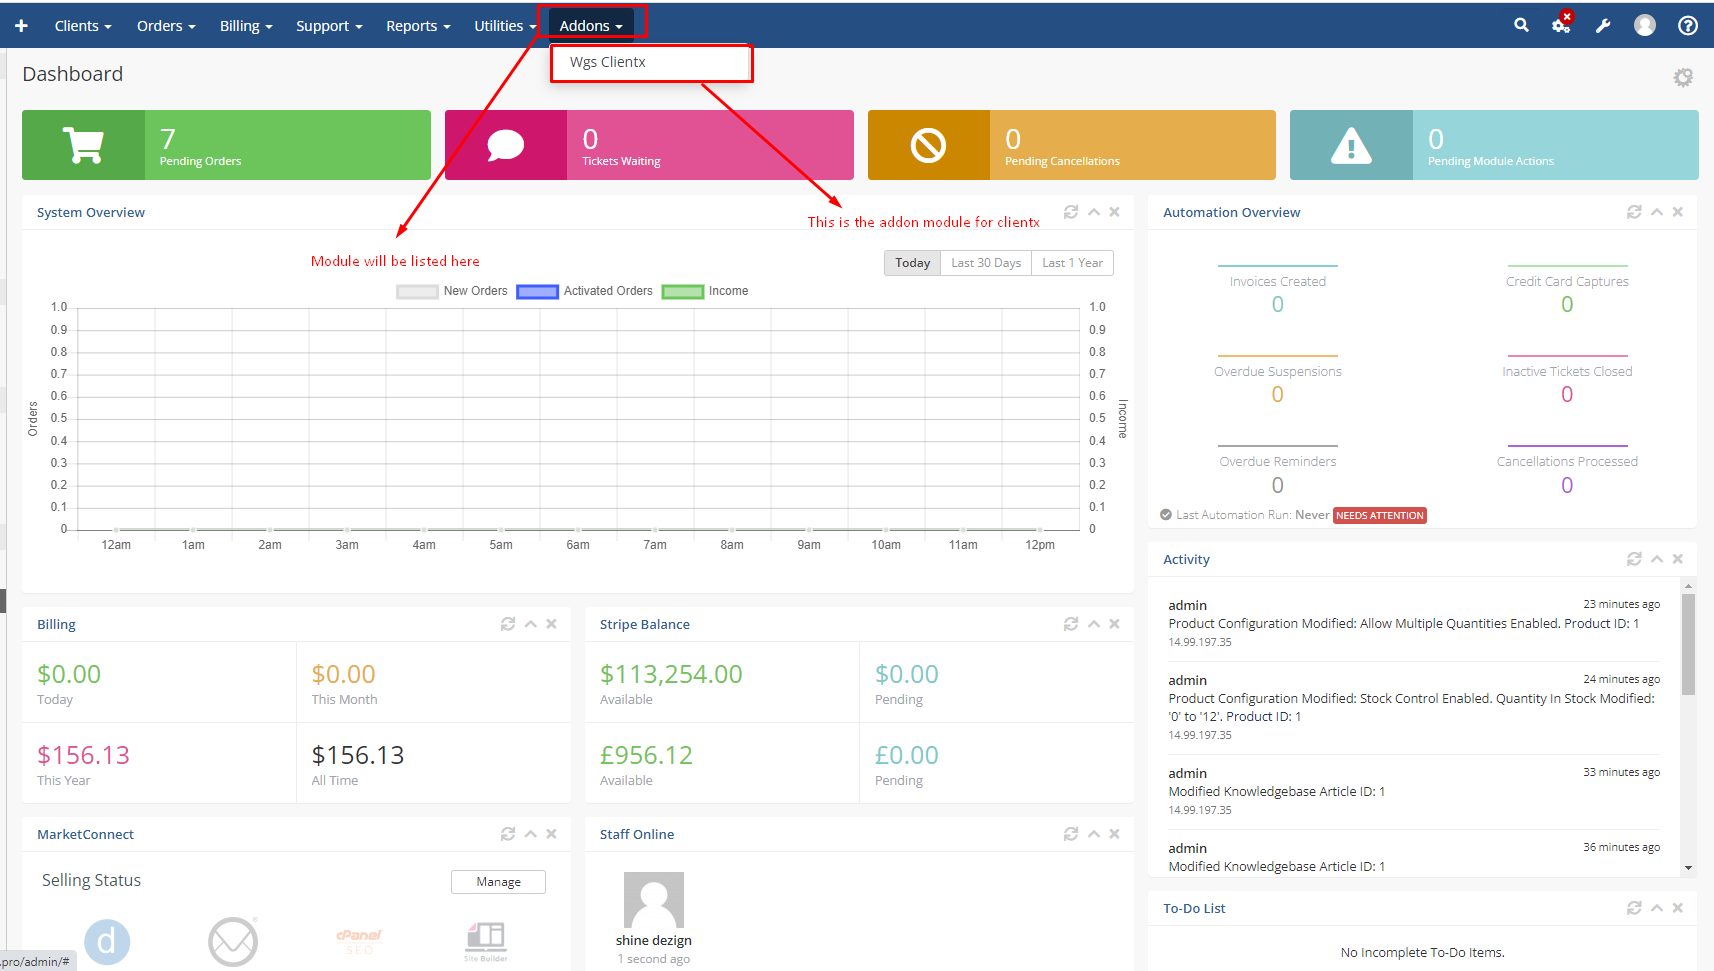
Task: Click the Manage button in MarketConnect
Action: pyautogui.click(x=498, y=882)
